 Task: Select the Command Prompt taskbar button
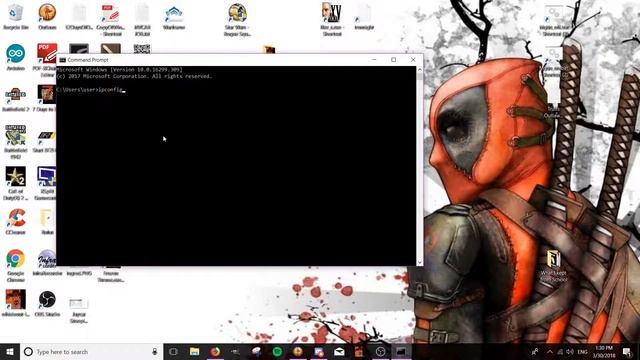tap(401, 351)
